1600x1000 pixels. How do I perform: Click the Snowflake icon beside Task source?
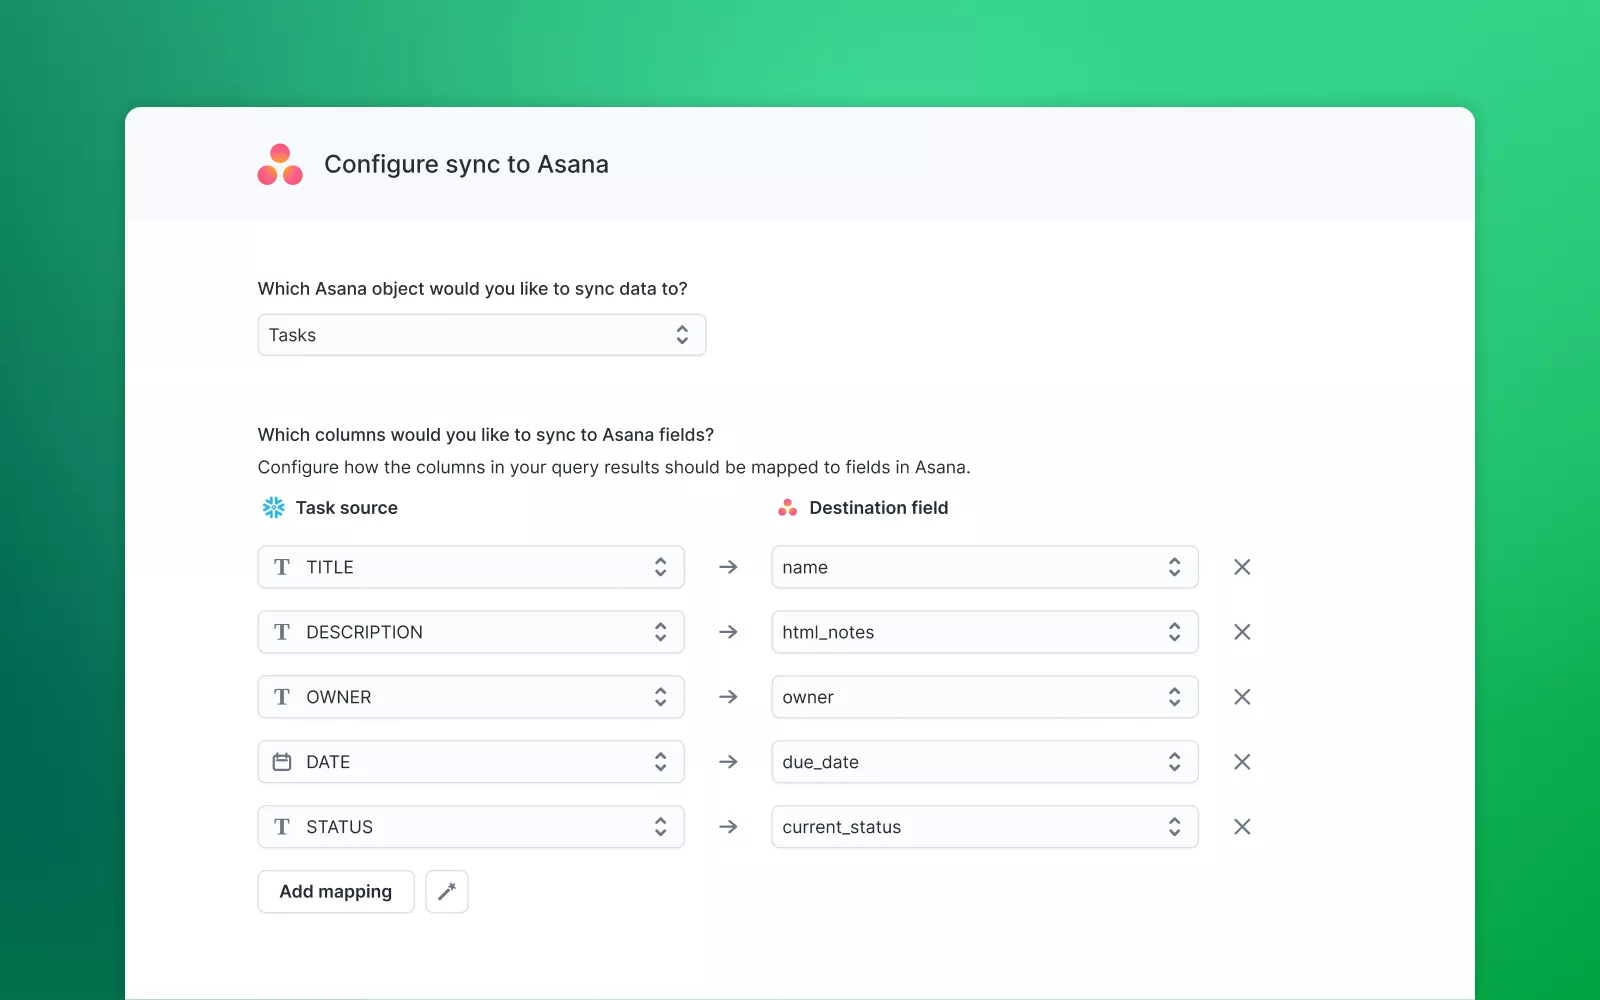[273, 508]
